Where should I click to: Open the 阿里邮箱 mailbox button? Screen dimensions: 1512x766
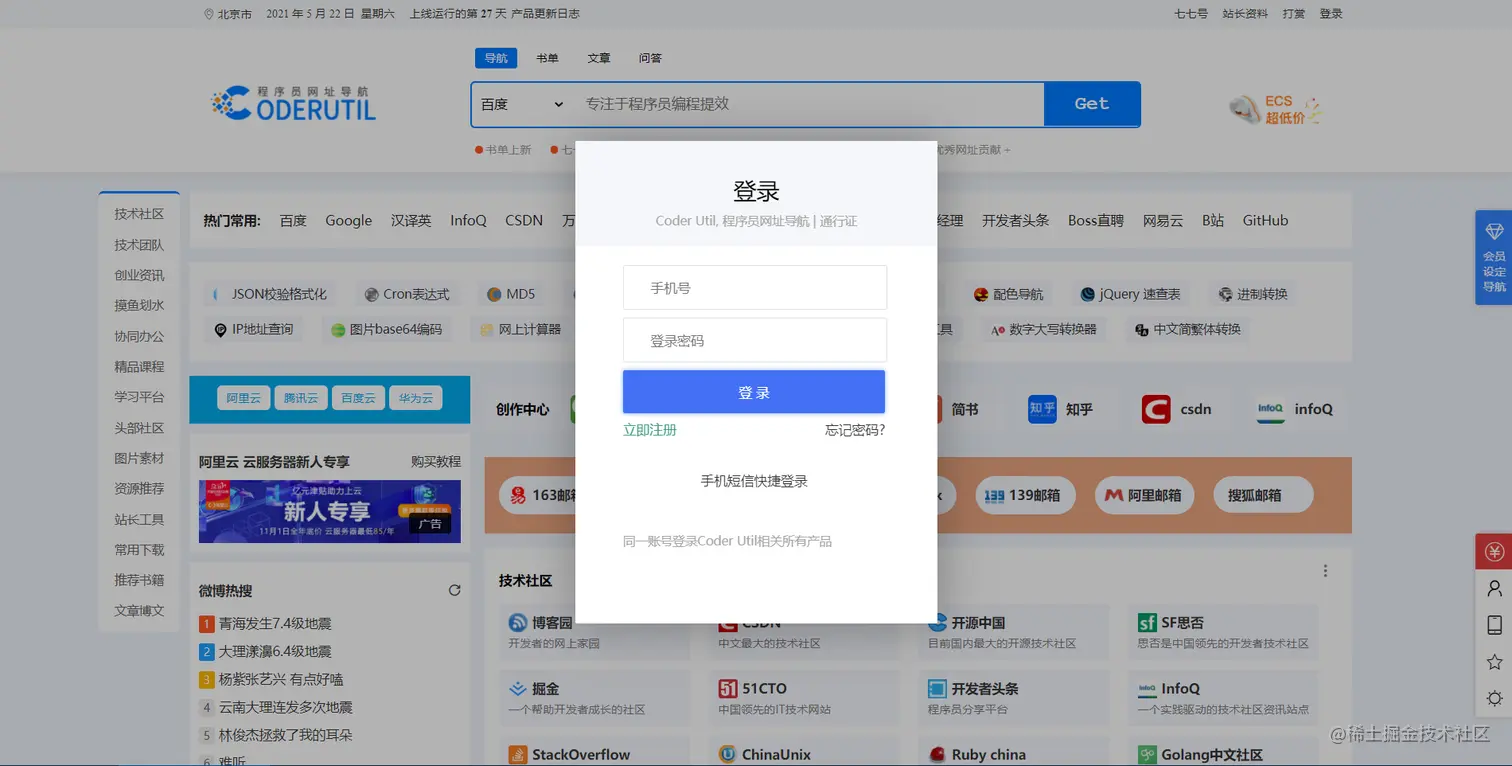point(1143,495)
